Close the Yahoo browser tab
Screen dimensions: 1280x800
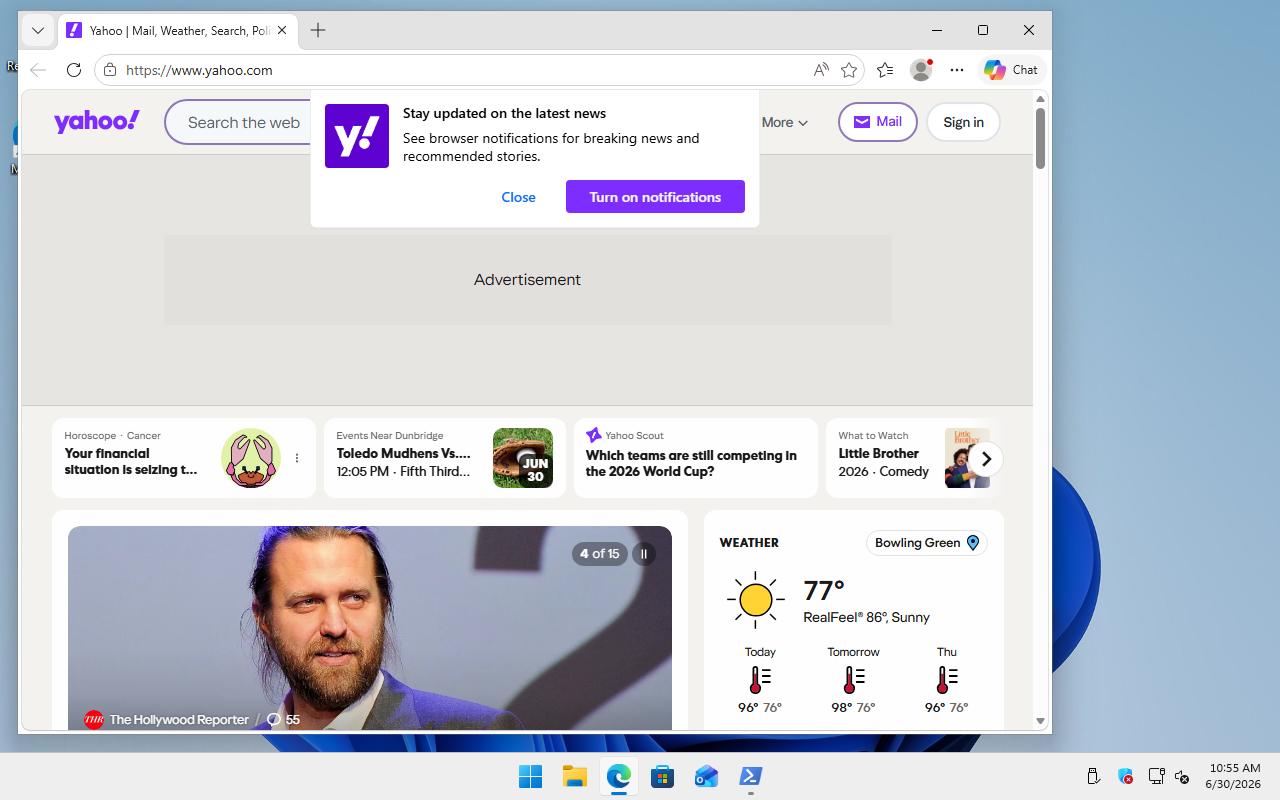(282, 30)
